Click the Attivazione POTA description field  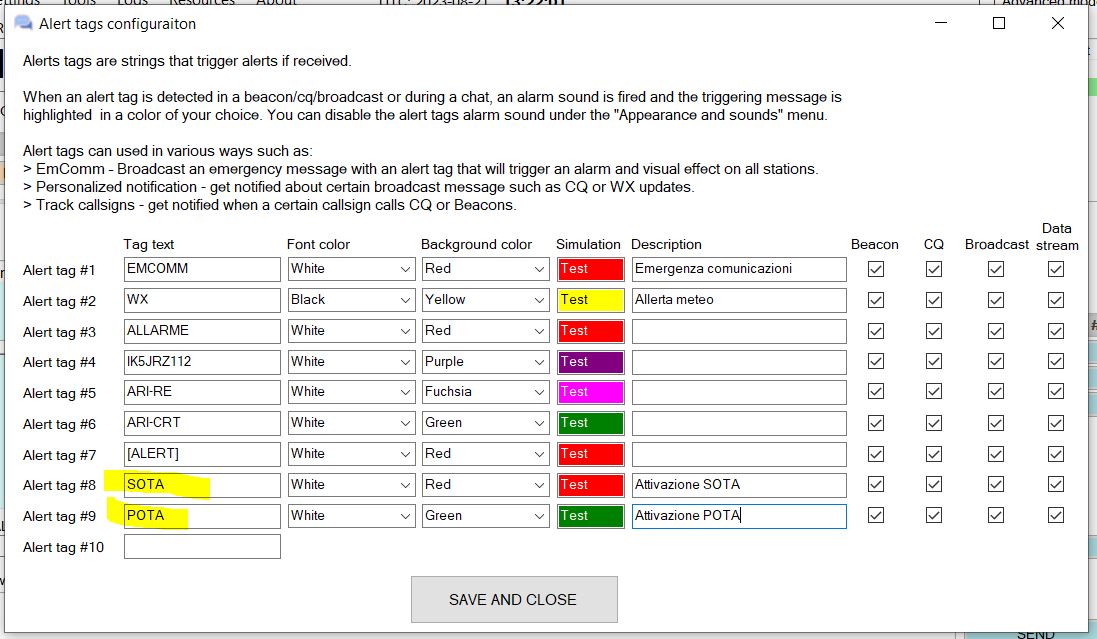pyautogui.click(x=739, y=516)
